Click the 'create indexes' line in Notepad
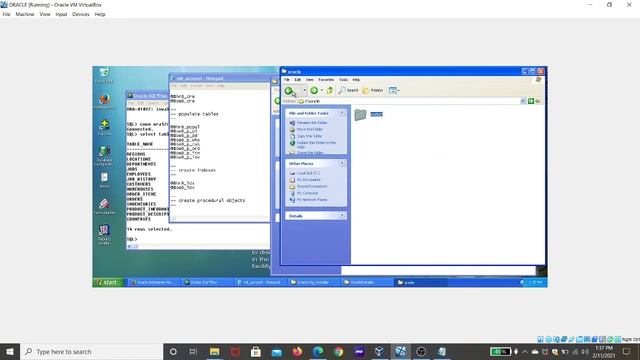The height and width of the screenshot is (360, 640). tap(197, 170)
